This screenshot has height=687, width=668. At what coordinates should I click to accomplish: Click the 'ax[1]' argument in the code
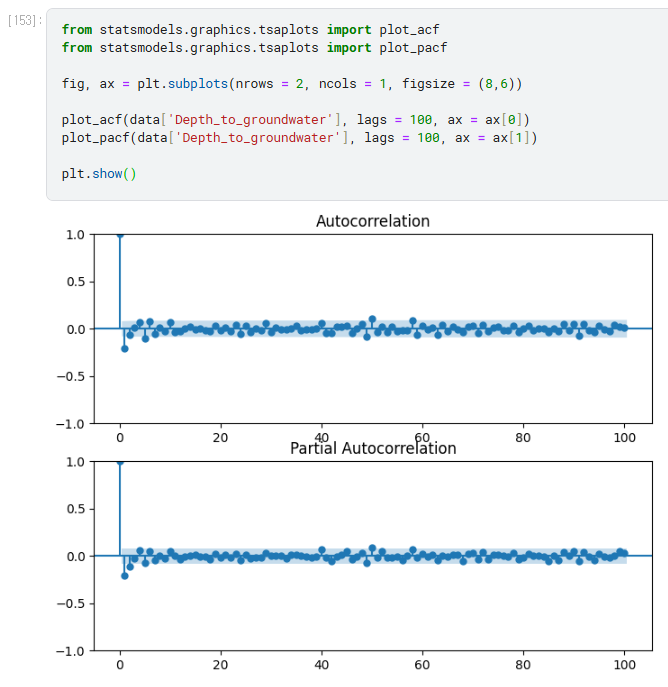(511, 138)
